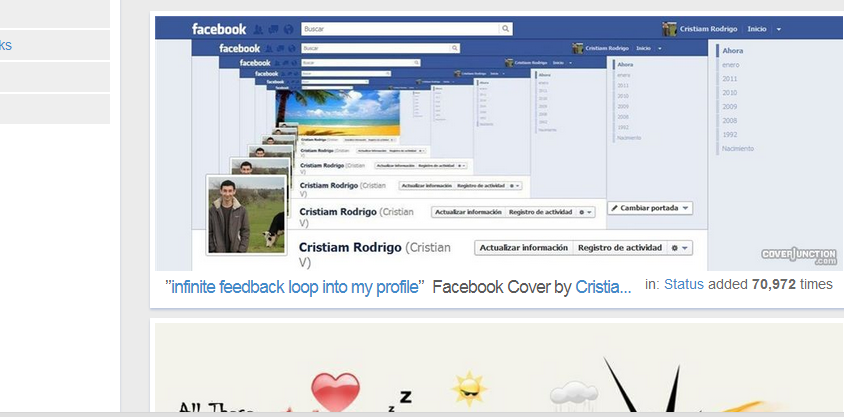
Task: Open the heart and sun weather cover below
Action: tap(498, 368)
